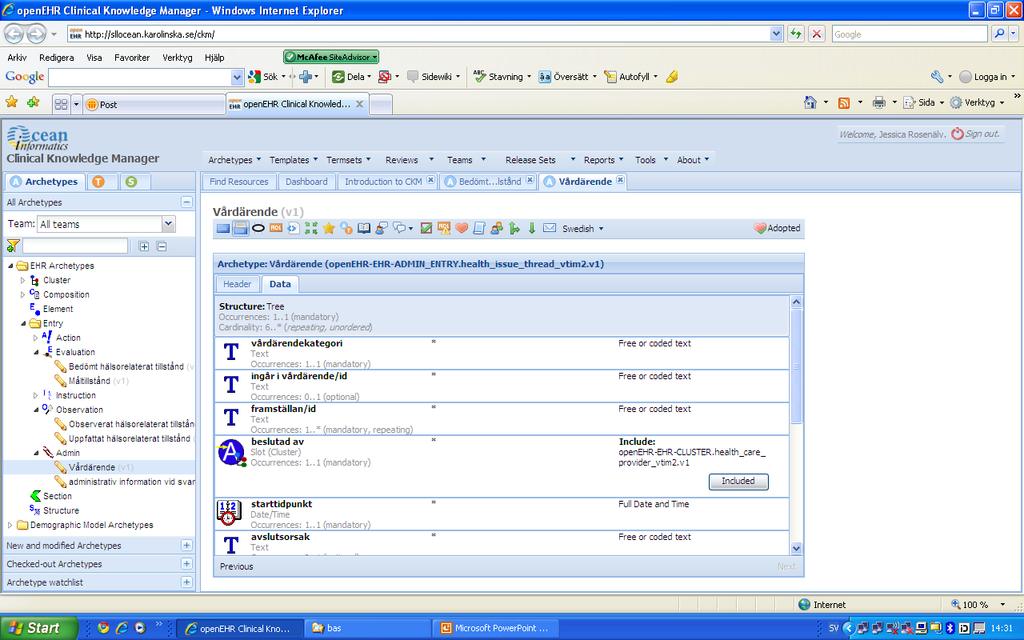The image size is (1024, 640).
Task: Expand Checked-out Archetypes panel
Action: tap(187, 564)
